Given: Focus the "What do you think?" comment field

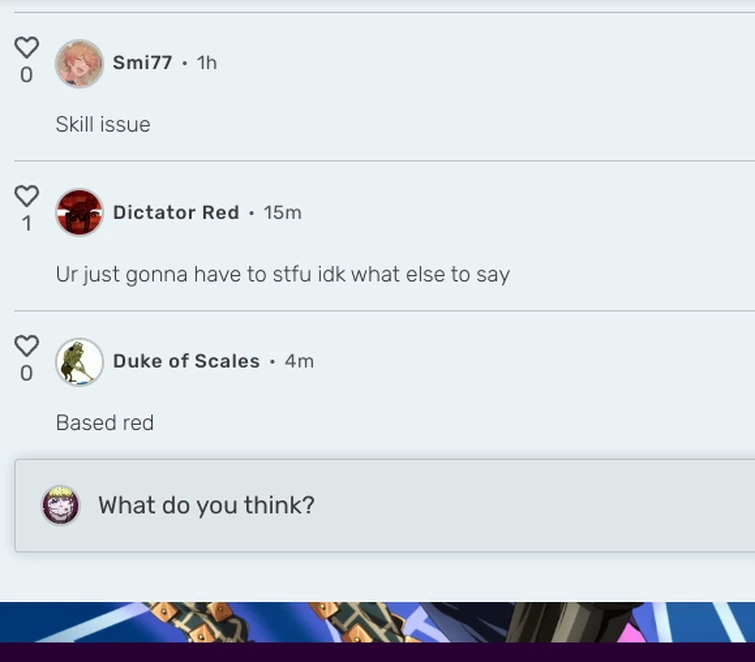Looking at the screenshot, I should click(x=385, y=506).
